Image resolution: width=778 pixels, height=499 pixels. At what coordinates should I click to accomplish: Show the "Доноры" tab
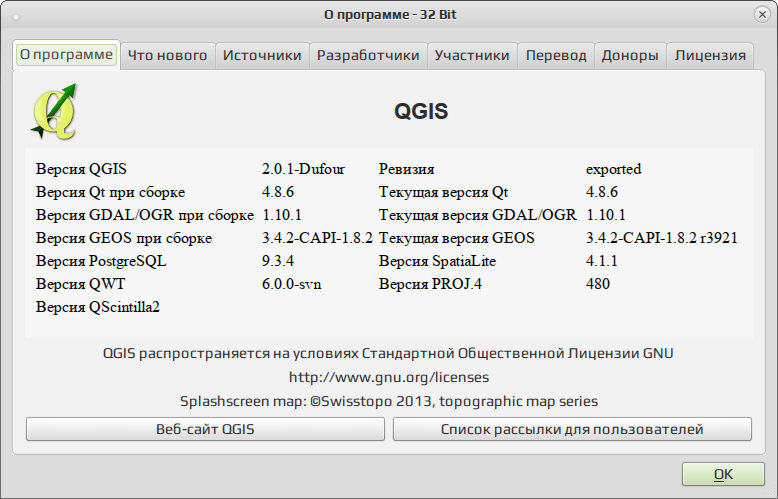[630, 55]
